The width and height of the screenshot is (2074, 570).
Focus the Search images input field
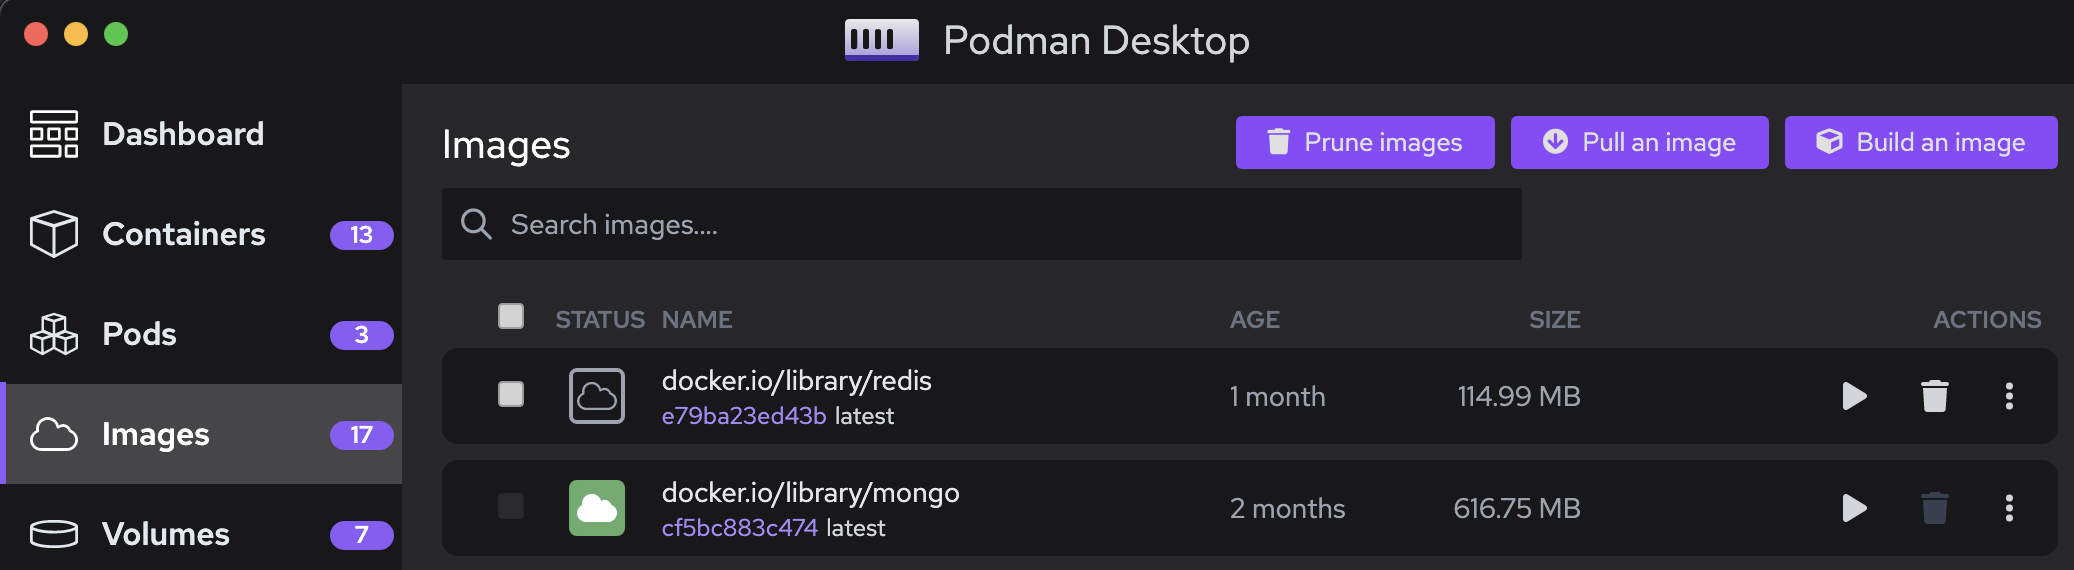point(1000,224)
